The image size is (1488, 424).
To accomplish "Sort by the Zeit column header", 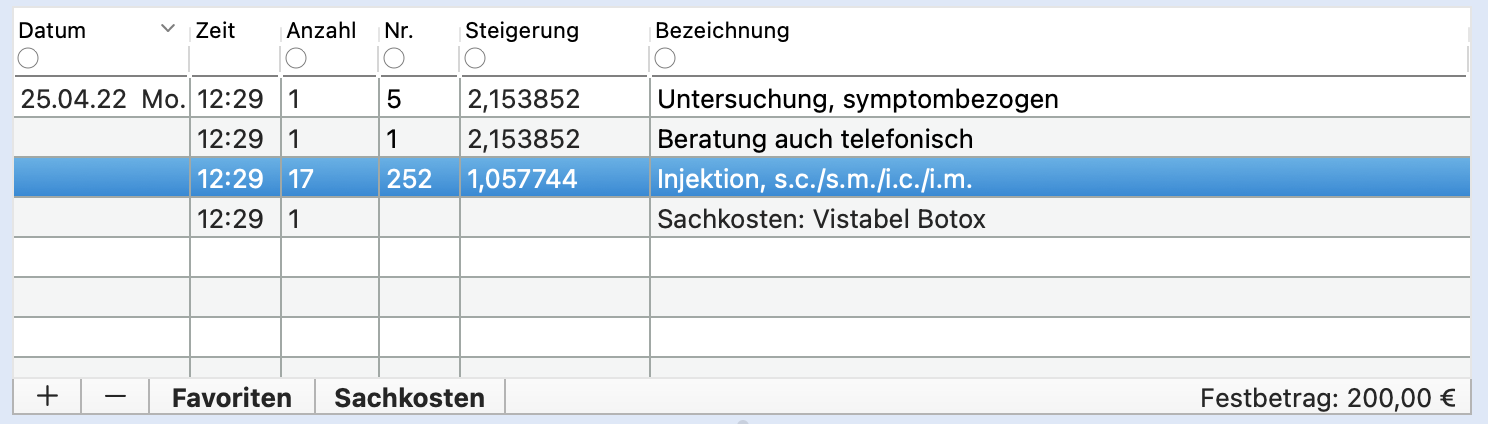I will (215, 30).
